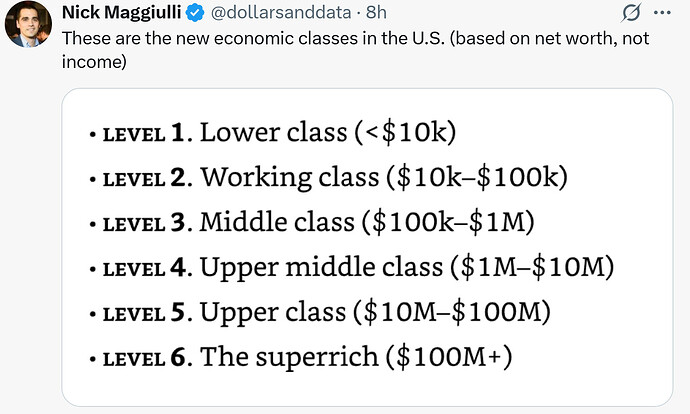Click the 'Level 1. Lower class' line
This screenshot has width=690, height=414.
coord(272,132)
